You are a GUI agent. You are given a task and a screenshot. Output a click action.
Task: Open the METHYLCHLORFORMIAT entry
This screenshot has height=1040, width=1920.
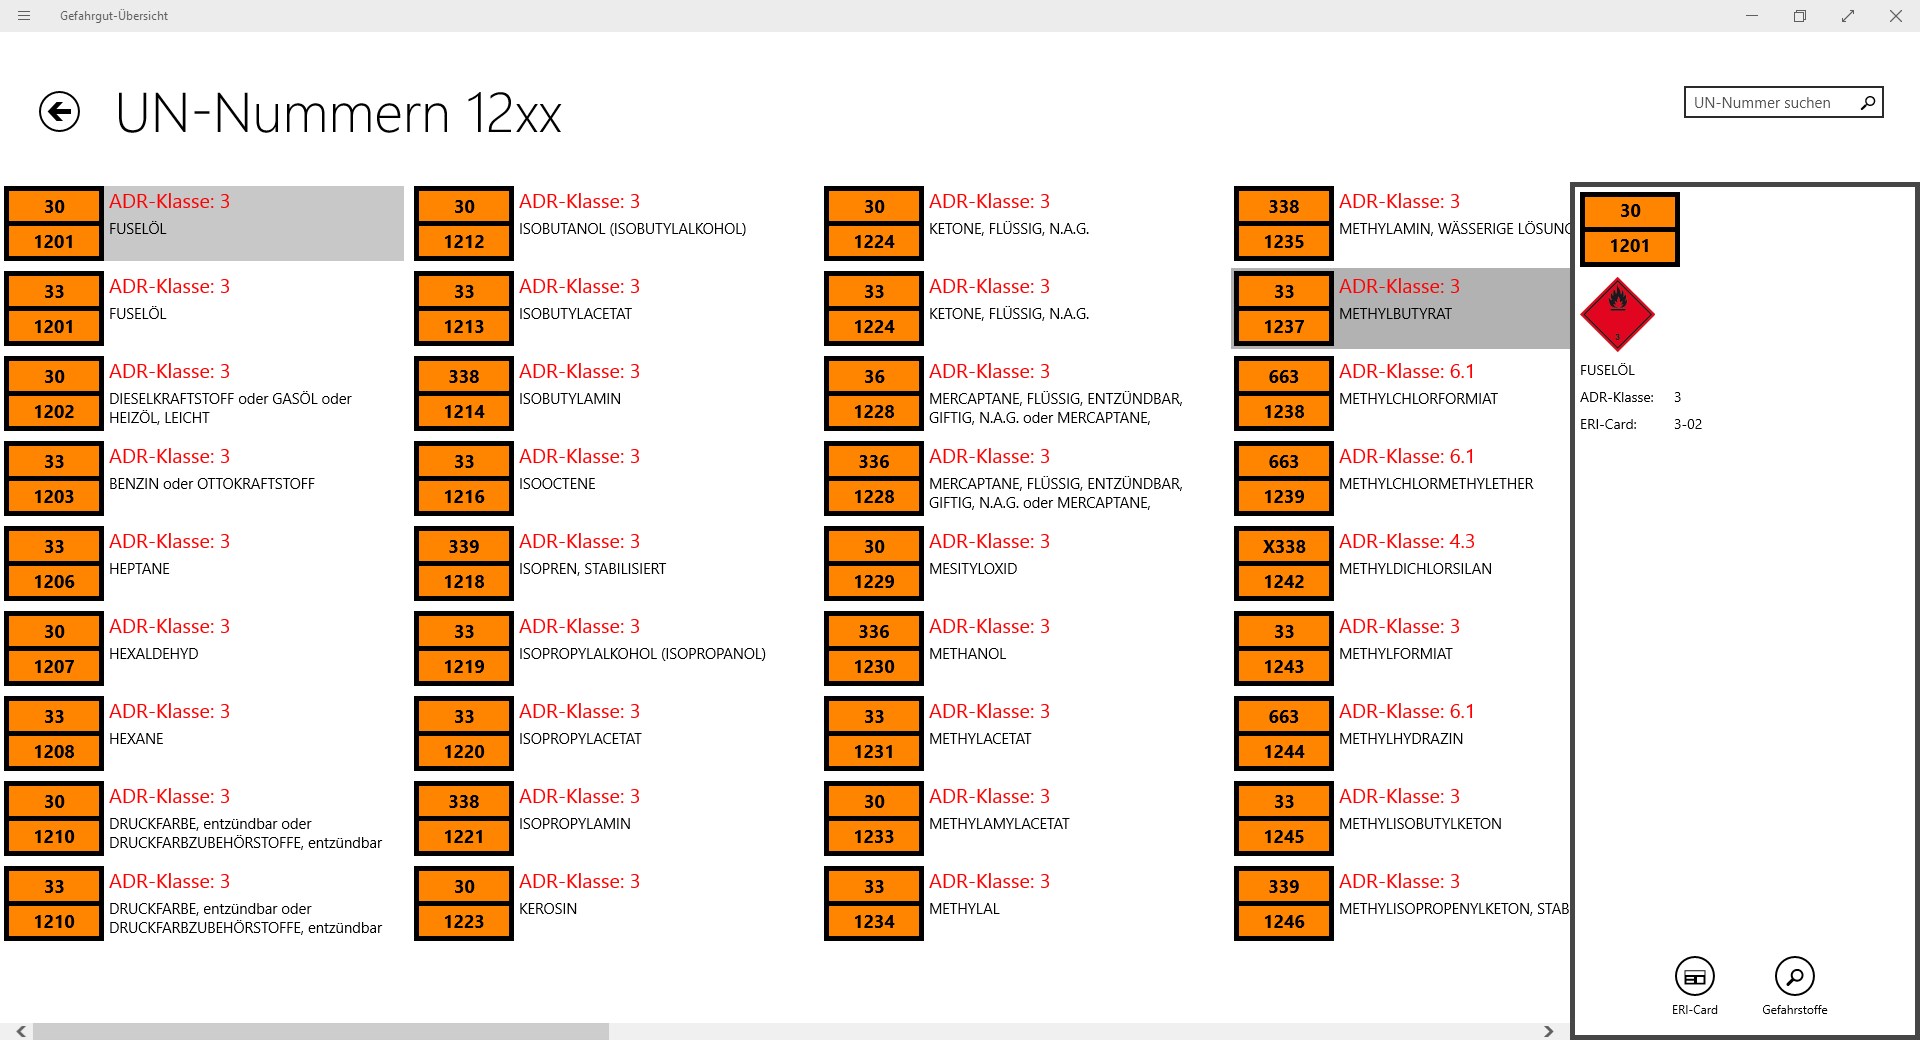(x=1402, y=394)
